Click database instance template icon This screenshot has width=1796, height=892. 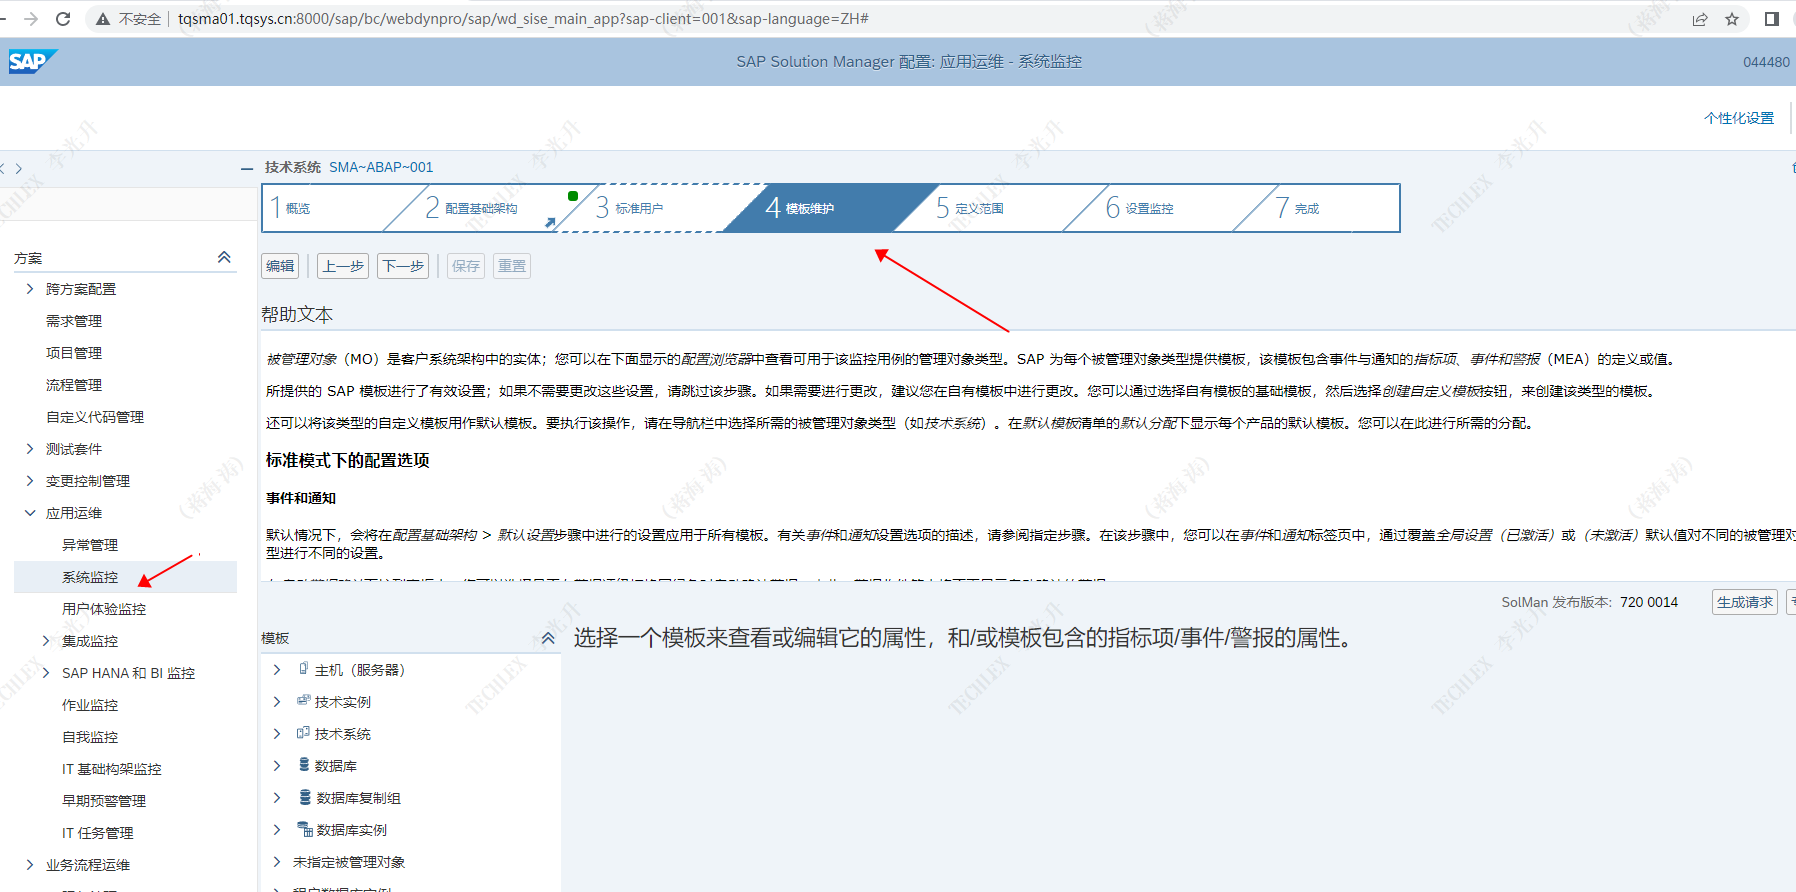(x=305, y=829)
